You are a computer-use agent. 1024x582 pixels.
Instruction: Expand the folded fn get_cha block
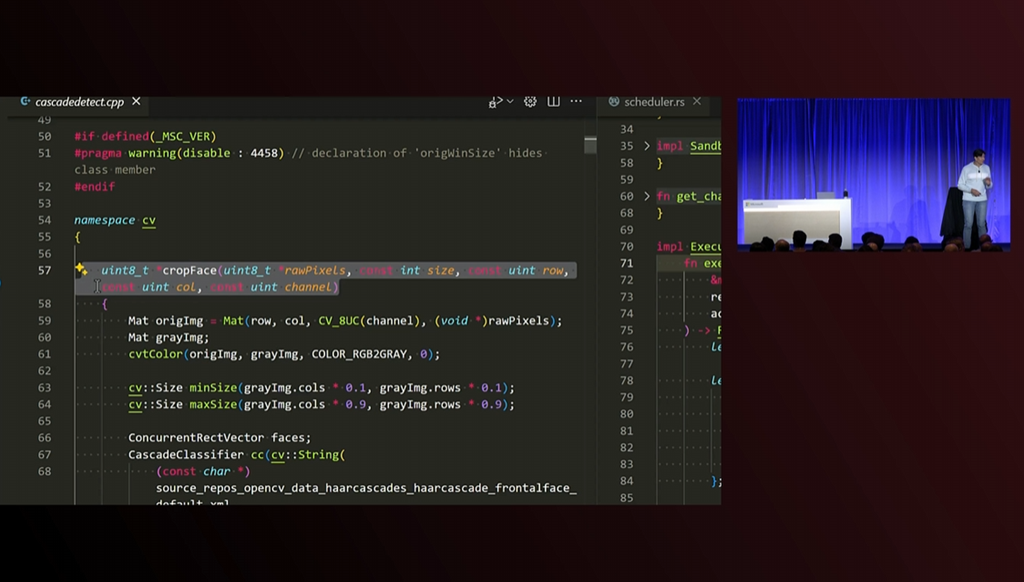pyautogui.click(x=647, y=197)
